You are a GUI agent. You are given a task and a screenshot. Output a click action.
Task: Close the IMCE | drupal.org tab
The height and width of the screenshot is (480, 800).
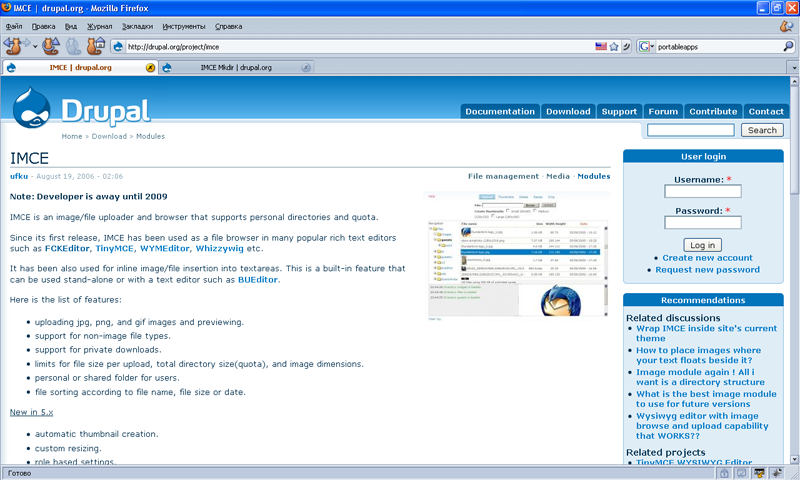[150, 67]
